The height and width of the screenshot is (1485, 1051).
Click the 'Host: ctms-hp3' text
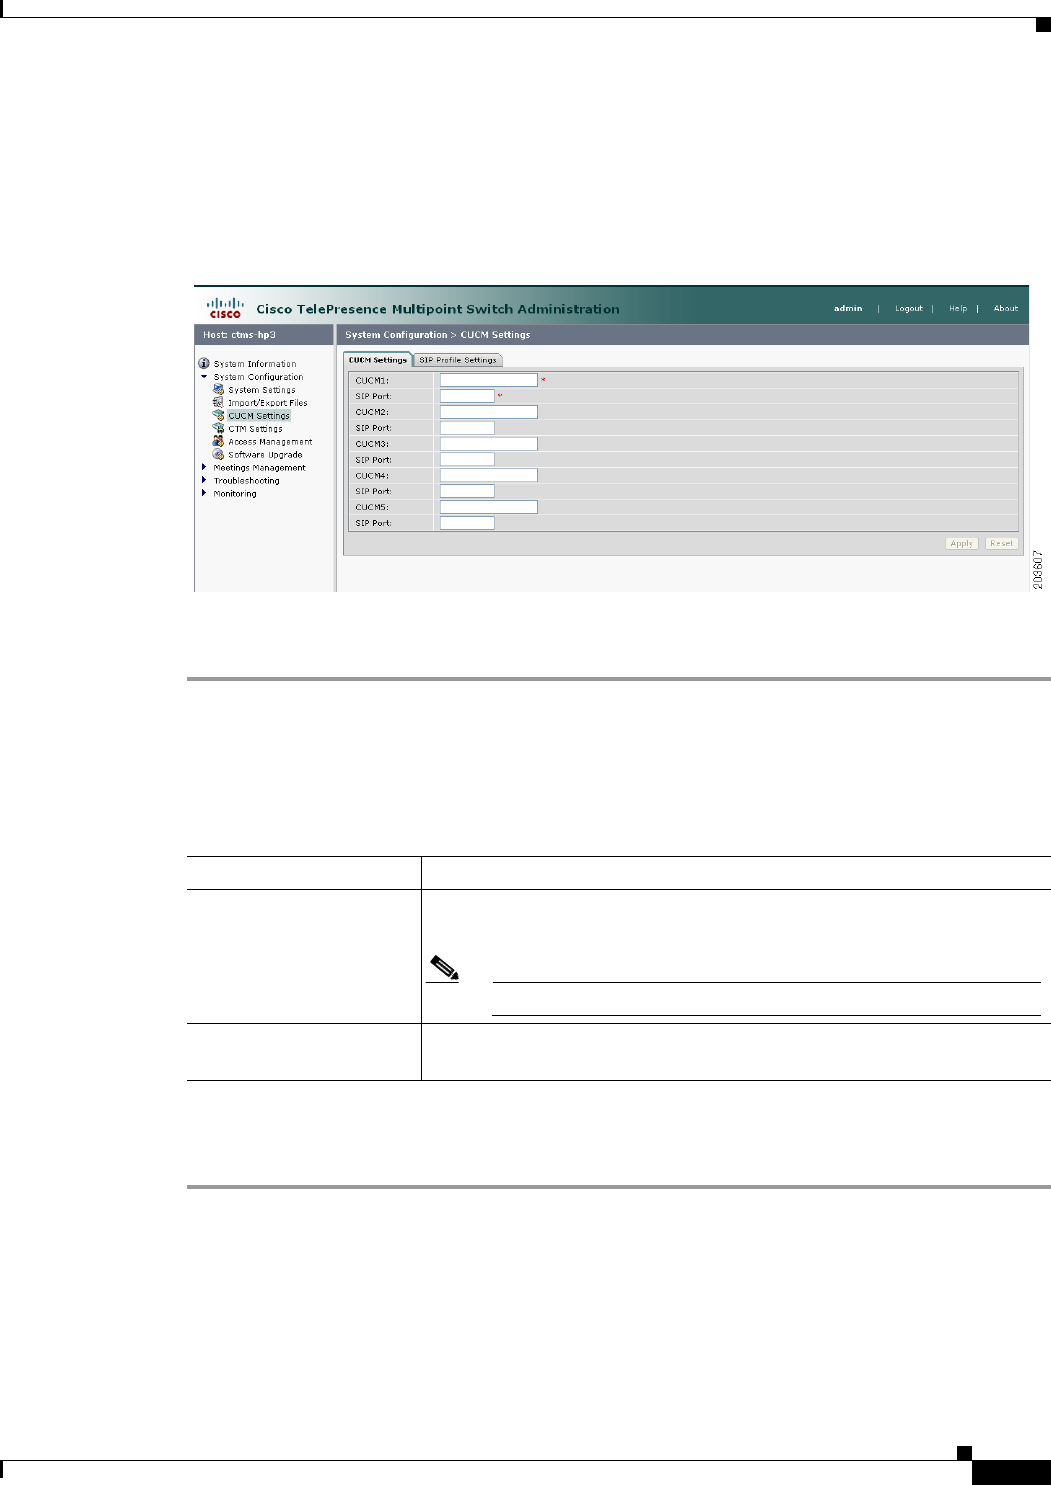[239, 335]
